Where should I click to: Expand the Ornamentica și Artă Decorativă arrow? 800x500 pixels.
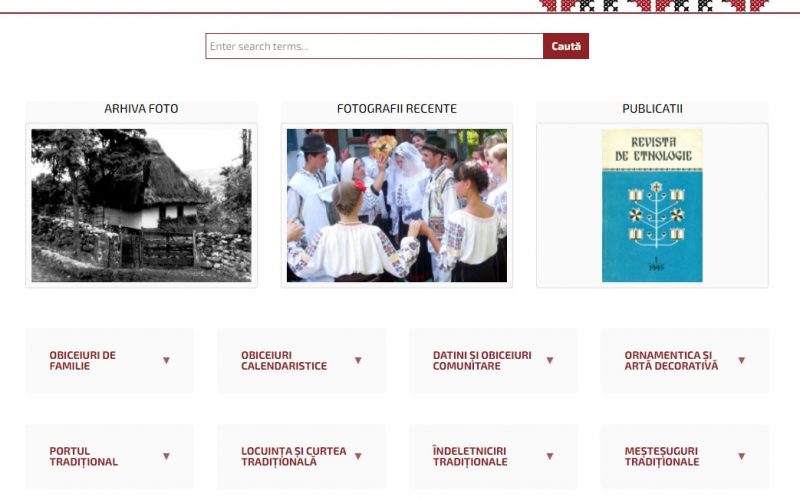[x=741, y=361]
